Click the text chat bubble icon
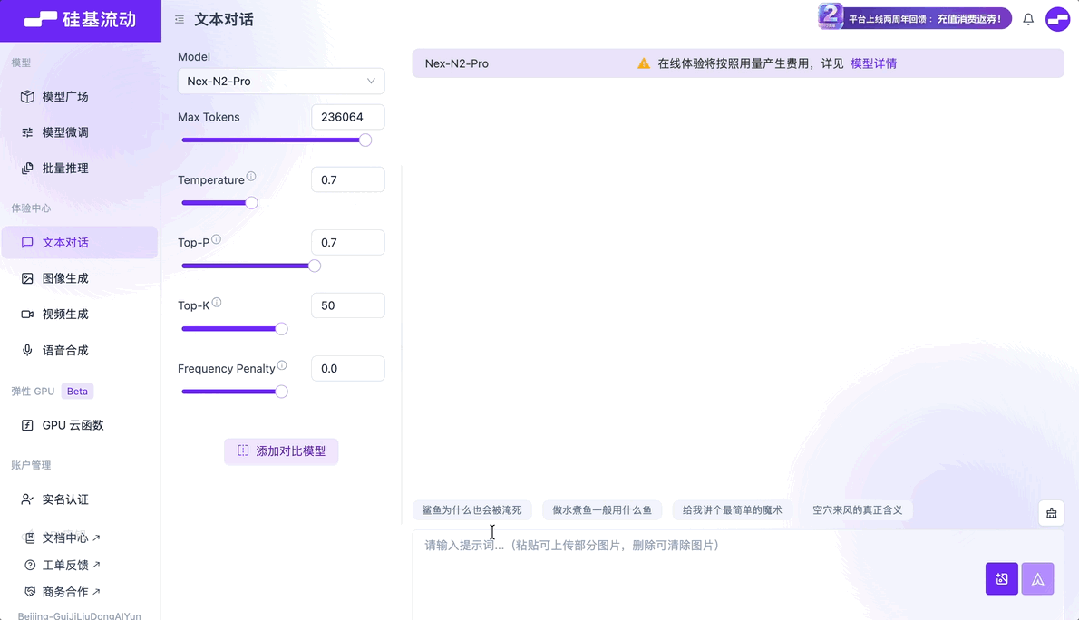This screenshot has height=620, width=1079. click(x=28, y=242)
